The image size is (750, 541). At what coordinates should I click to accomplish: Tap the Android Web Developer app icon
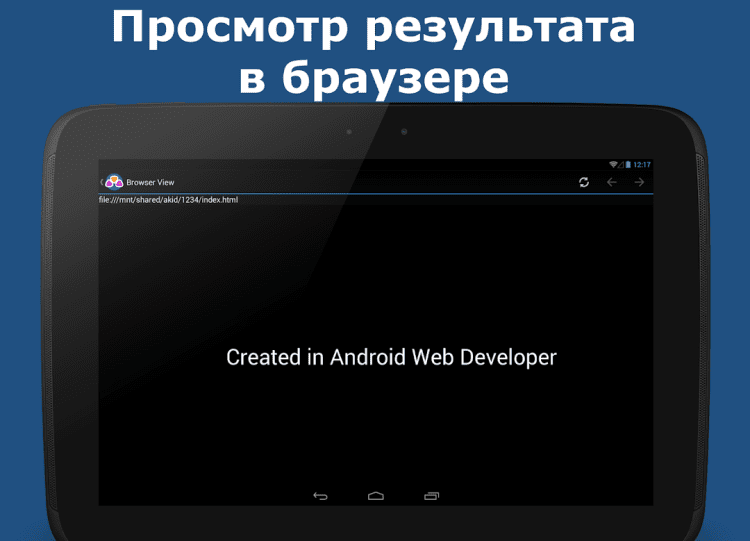pos(114,182)
